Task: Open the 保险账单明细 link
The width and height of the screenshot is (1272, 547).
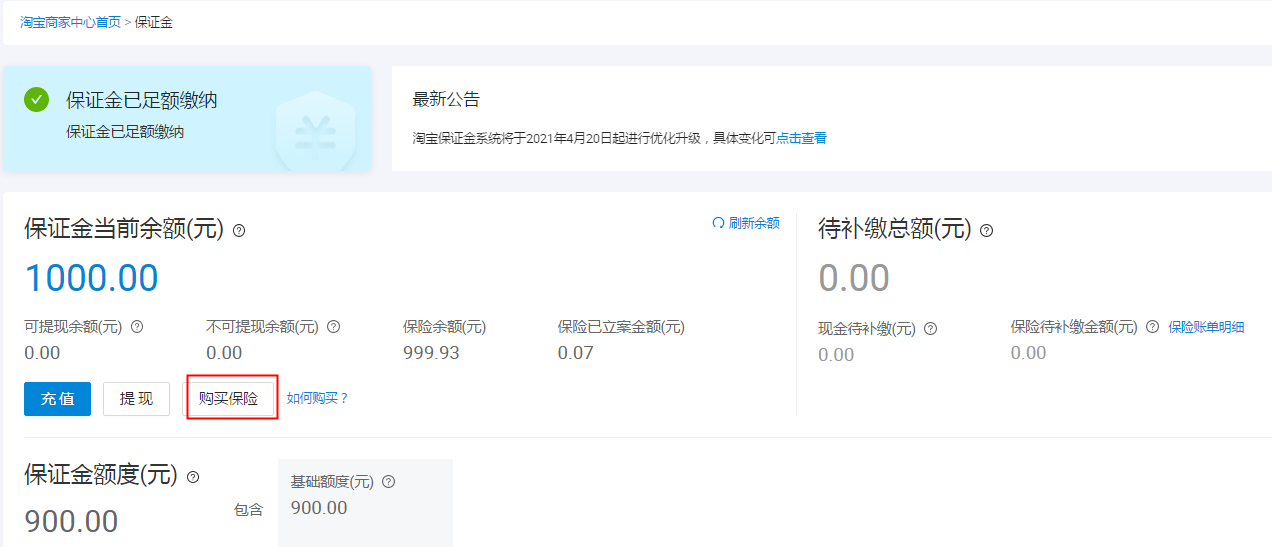Action: point(1206,327)
